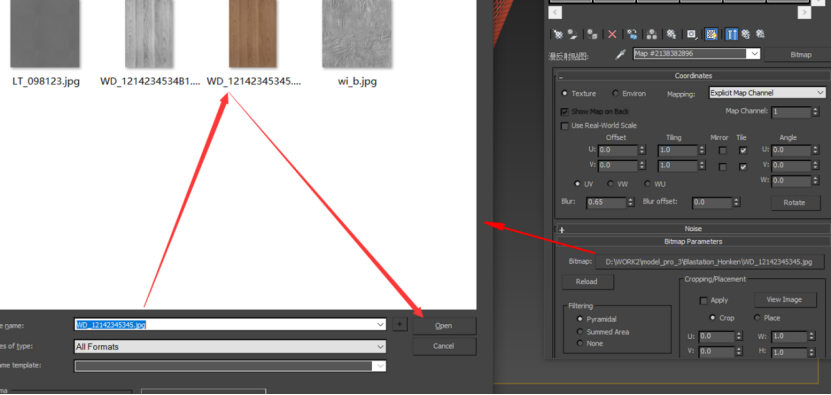Pick material with the eyedropper icon

tap(620, 54)
